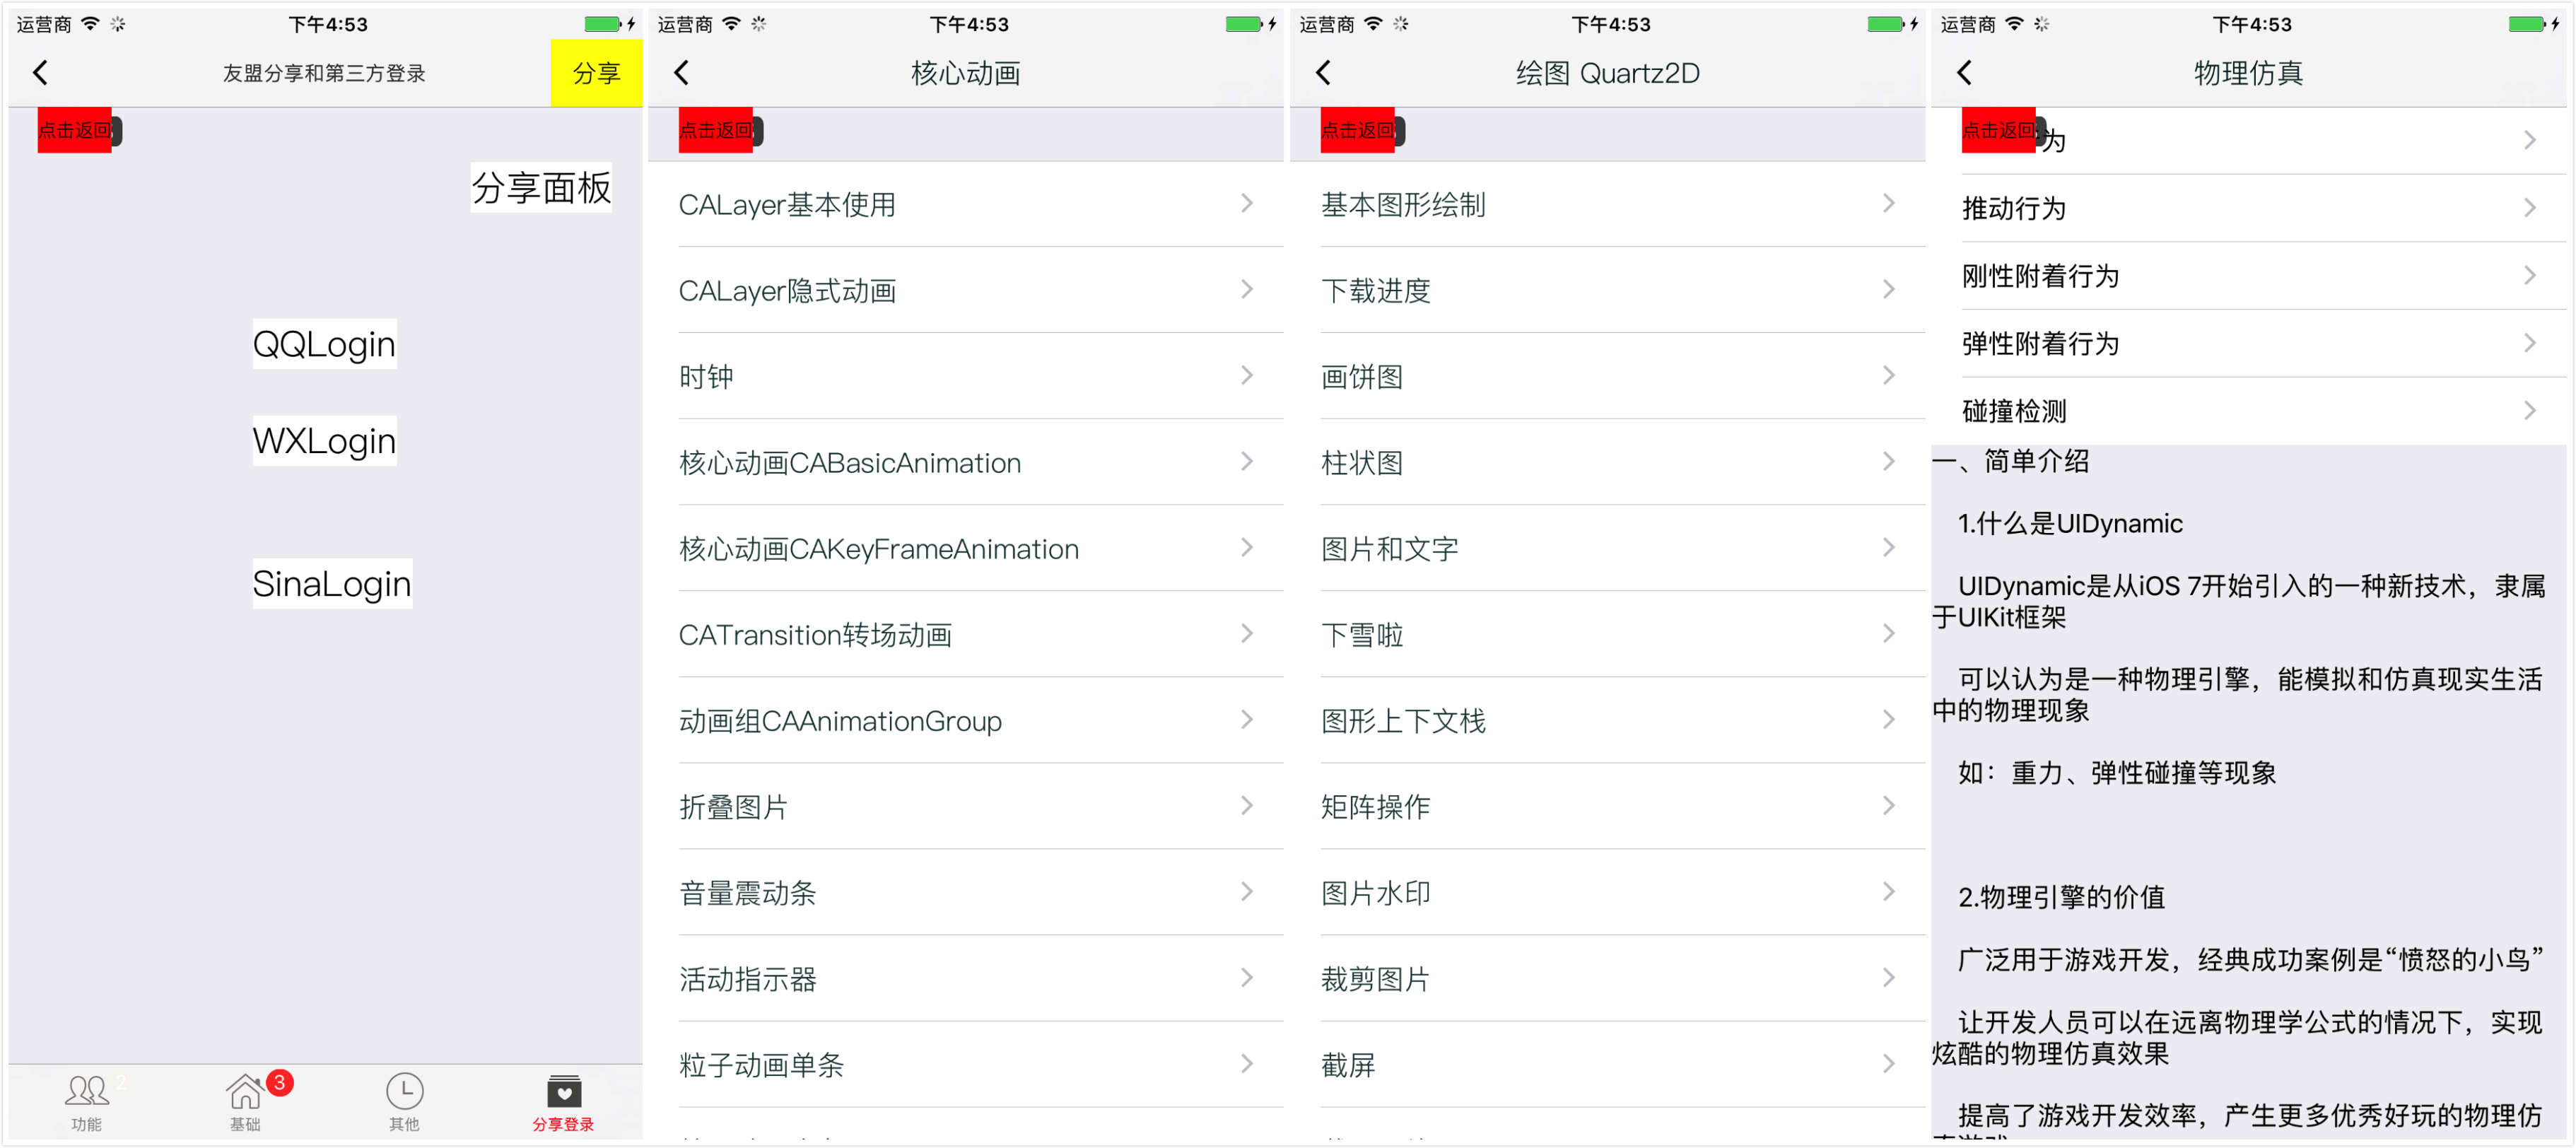Tap back arrow on 绘图 Quartz2D screen
The image size is (2576, 1148).
pyautogui.click(x=1324, y=73)
